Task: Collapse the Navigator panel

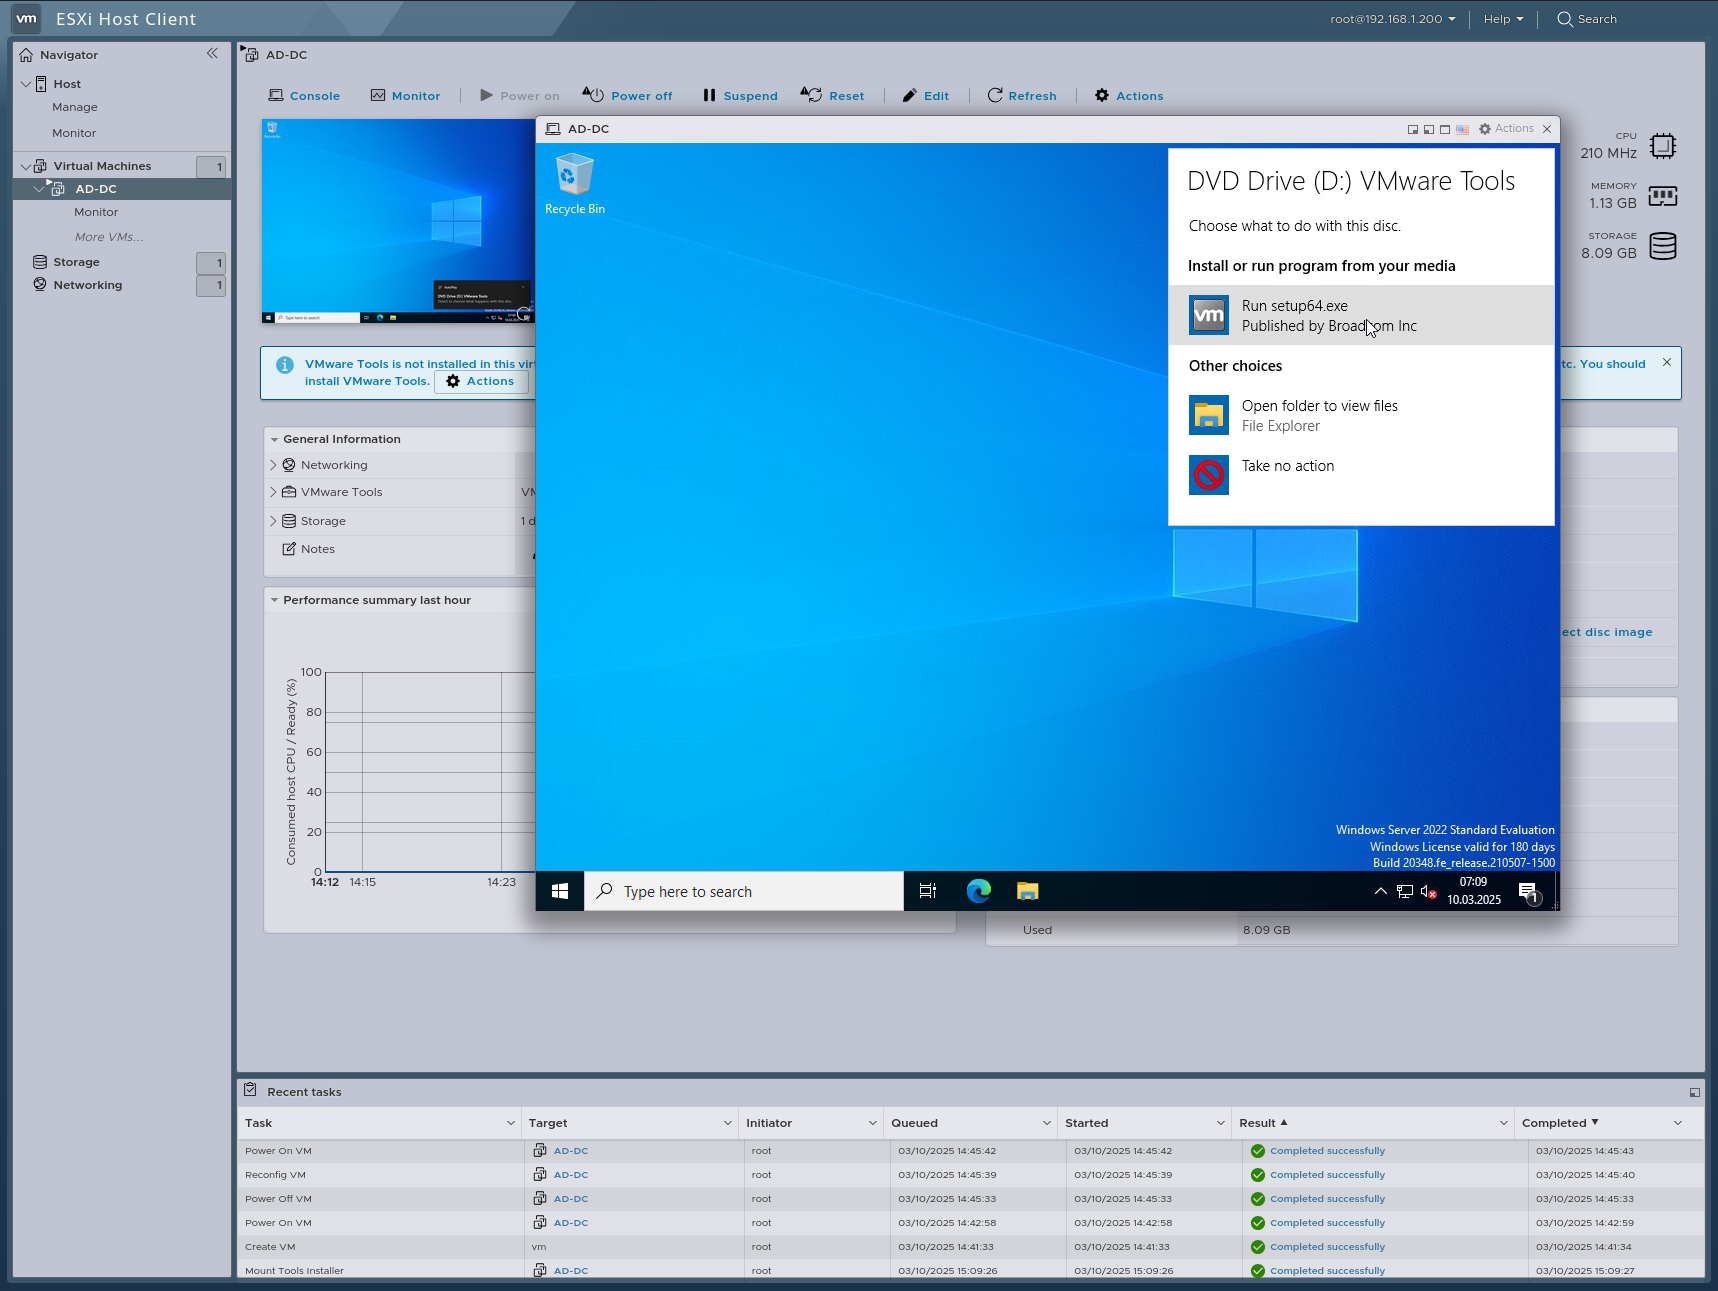Action: click(x=212, y=54)
